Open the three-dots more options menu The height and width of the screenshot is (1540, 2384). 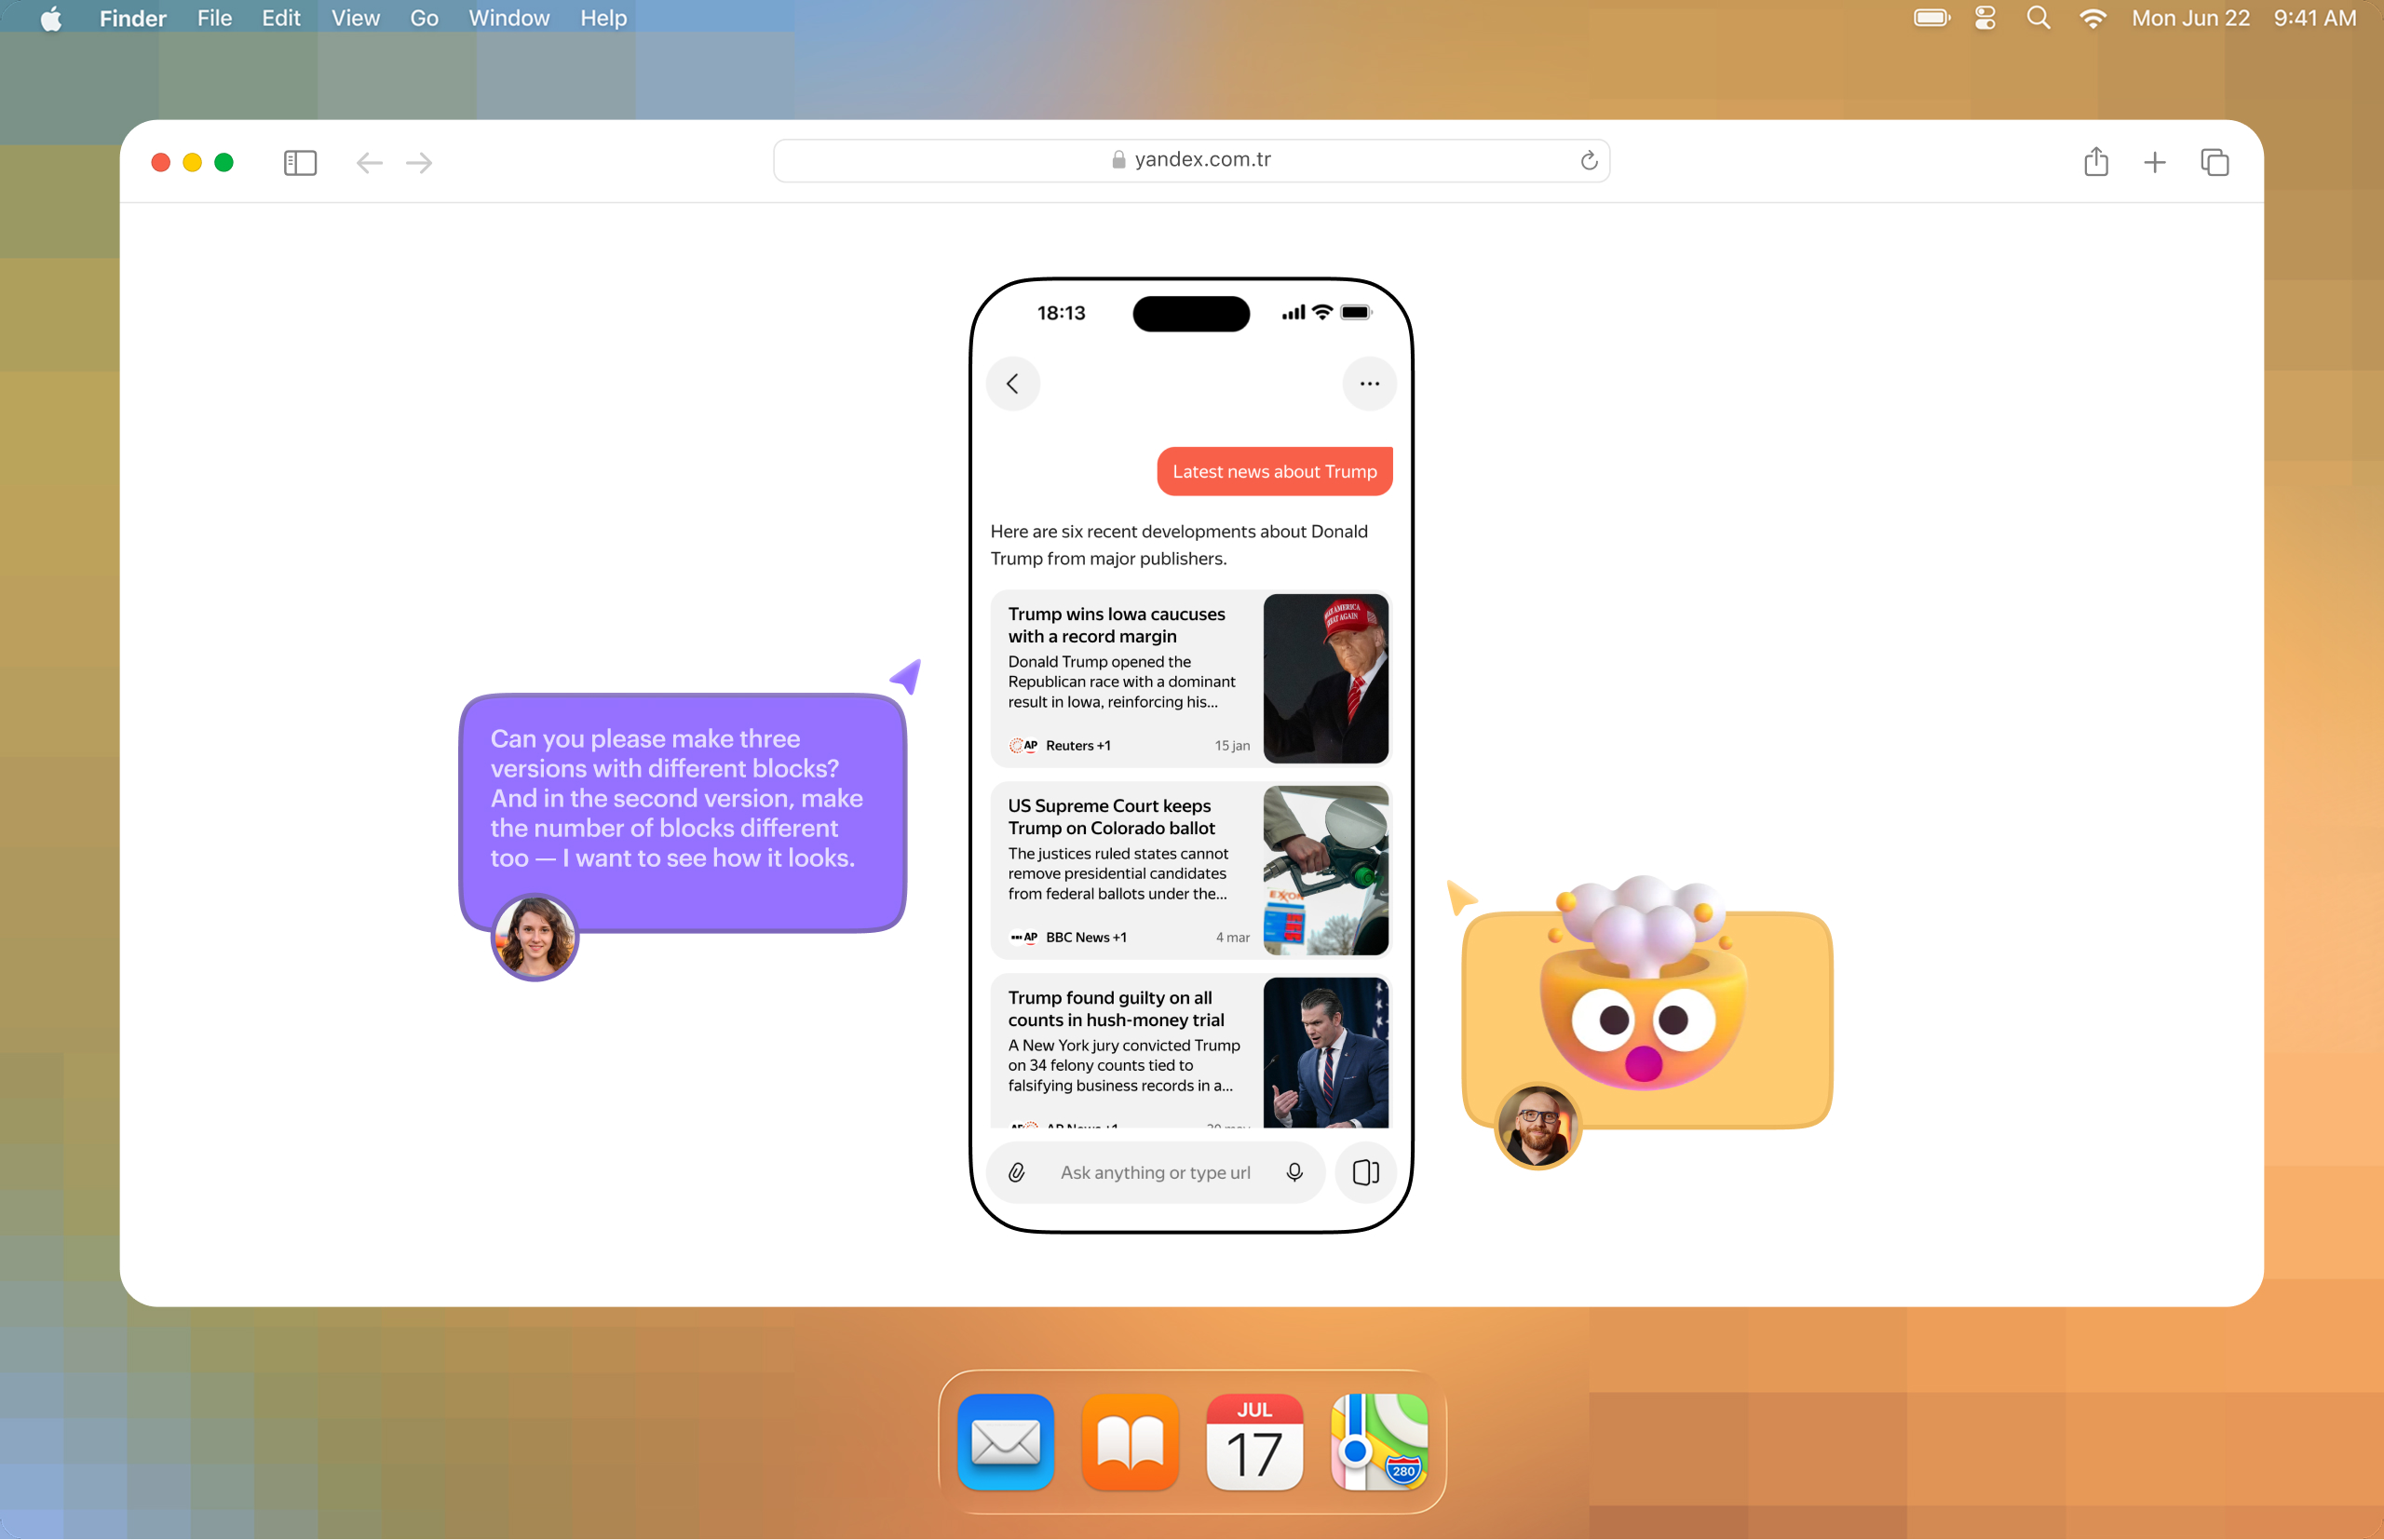1369,384
